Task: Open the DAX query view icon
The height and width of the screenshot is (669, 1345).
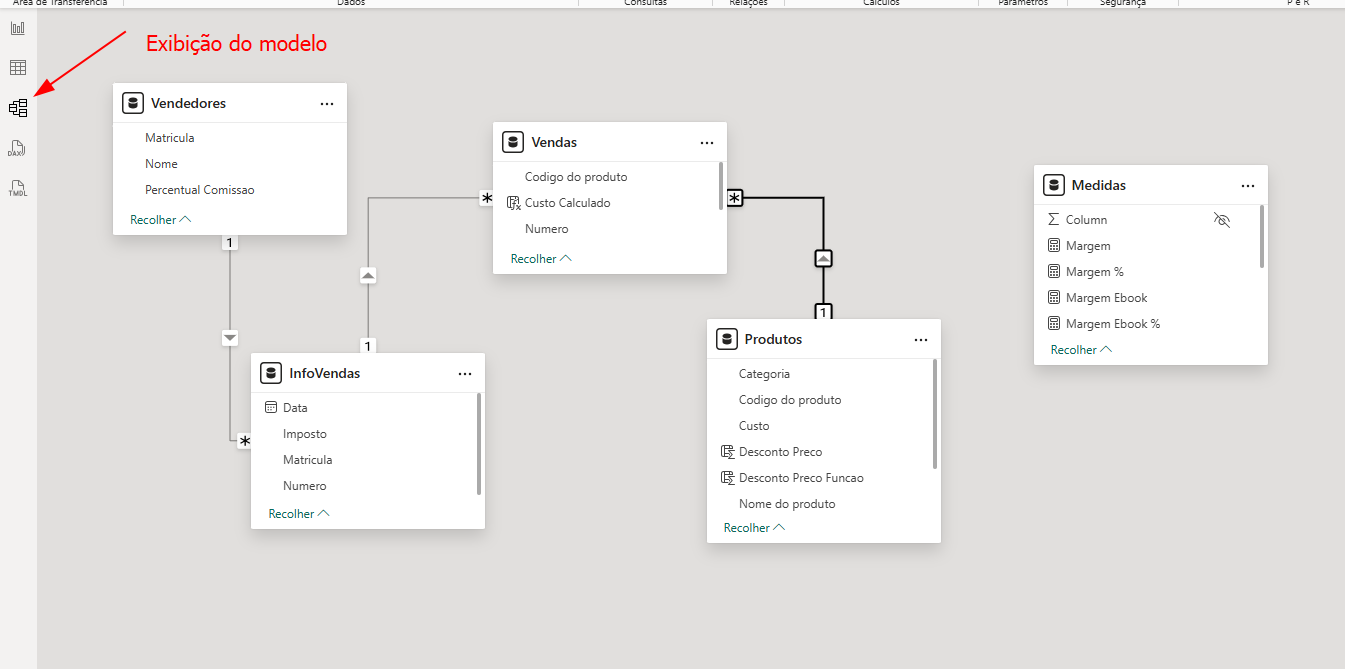Action: (x=18, y=148)
